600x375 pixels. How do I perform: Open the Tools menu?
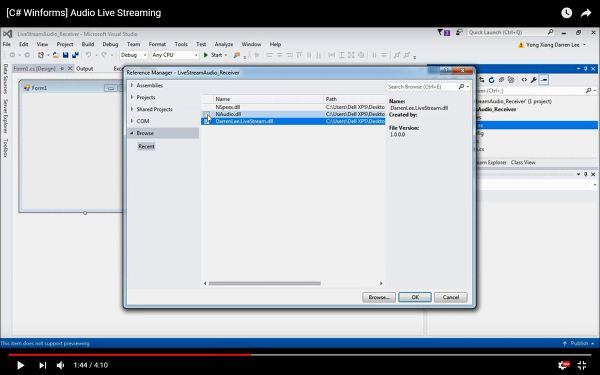point(181,44)
